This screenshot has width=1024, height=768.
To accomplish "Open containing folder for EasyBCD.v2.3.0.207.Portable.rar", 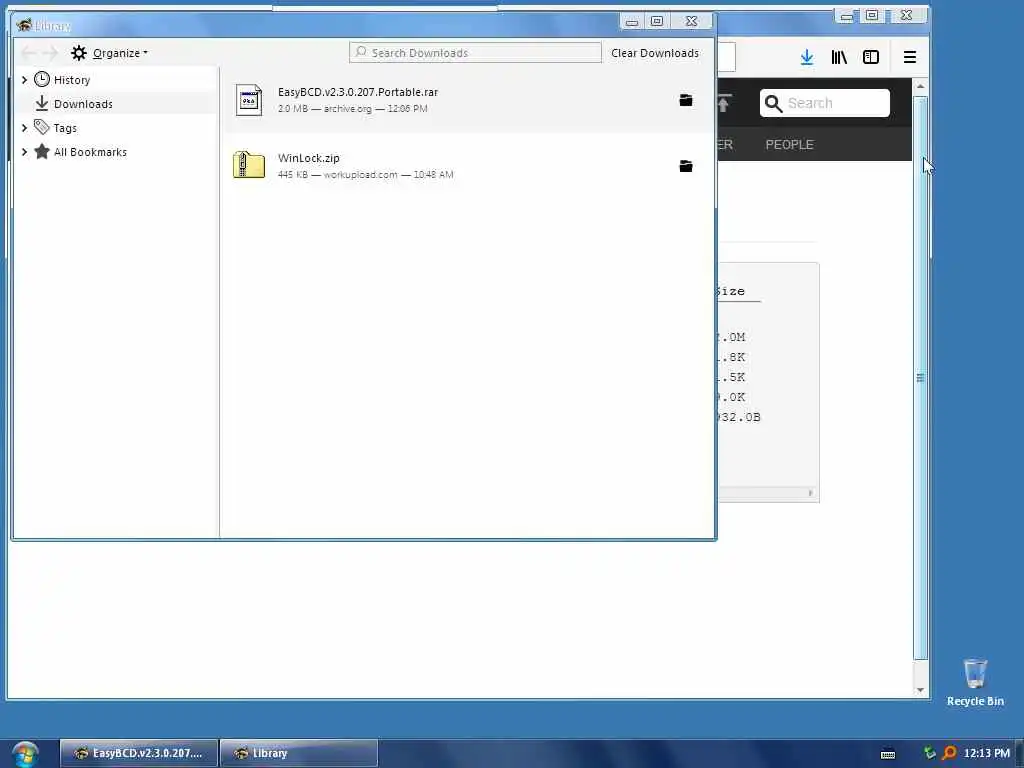I will [x=686, y=100].
